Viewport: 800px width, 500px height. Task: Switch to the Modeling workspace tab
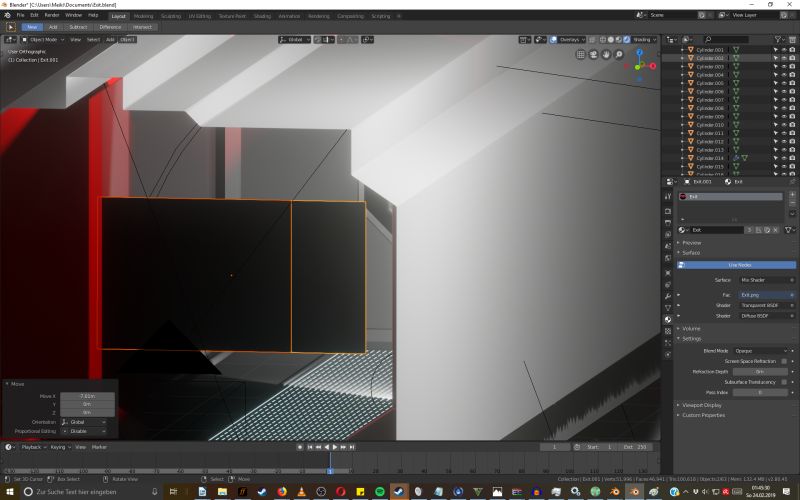143,16
